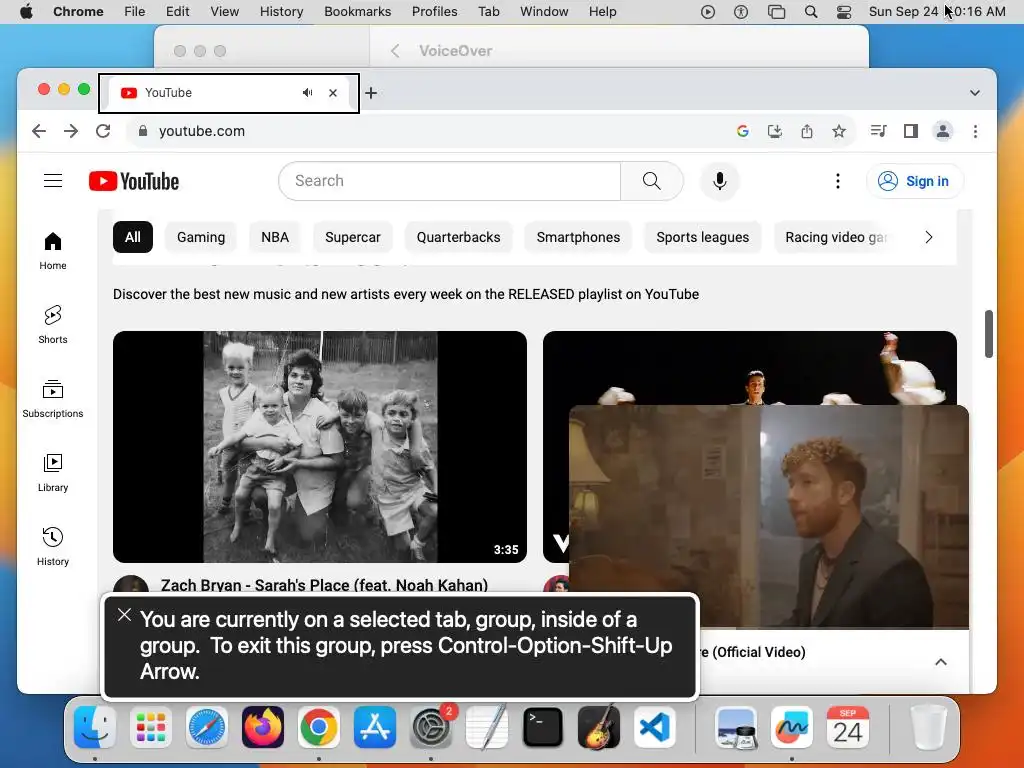Close the YouTube tab
The image size is (1024, 768).
[x=333, y=93]
